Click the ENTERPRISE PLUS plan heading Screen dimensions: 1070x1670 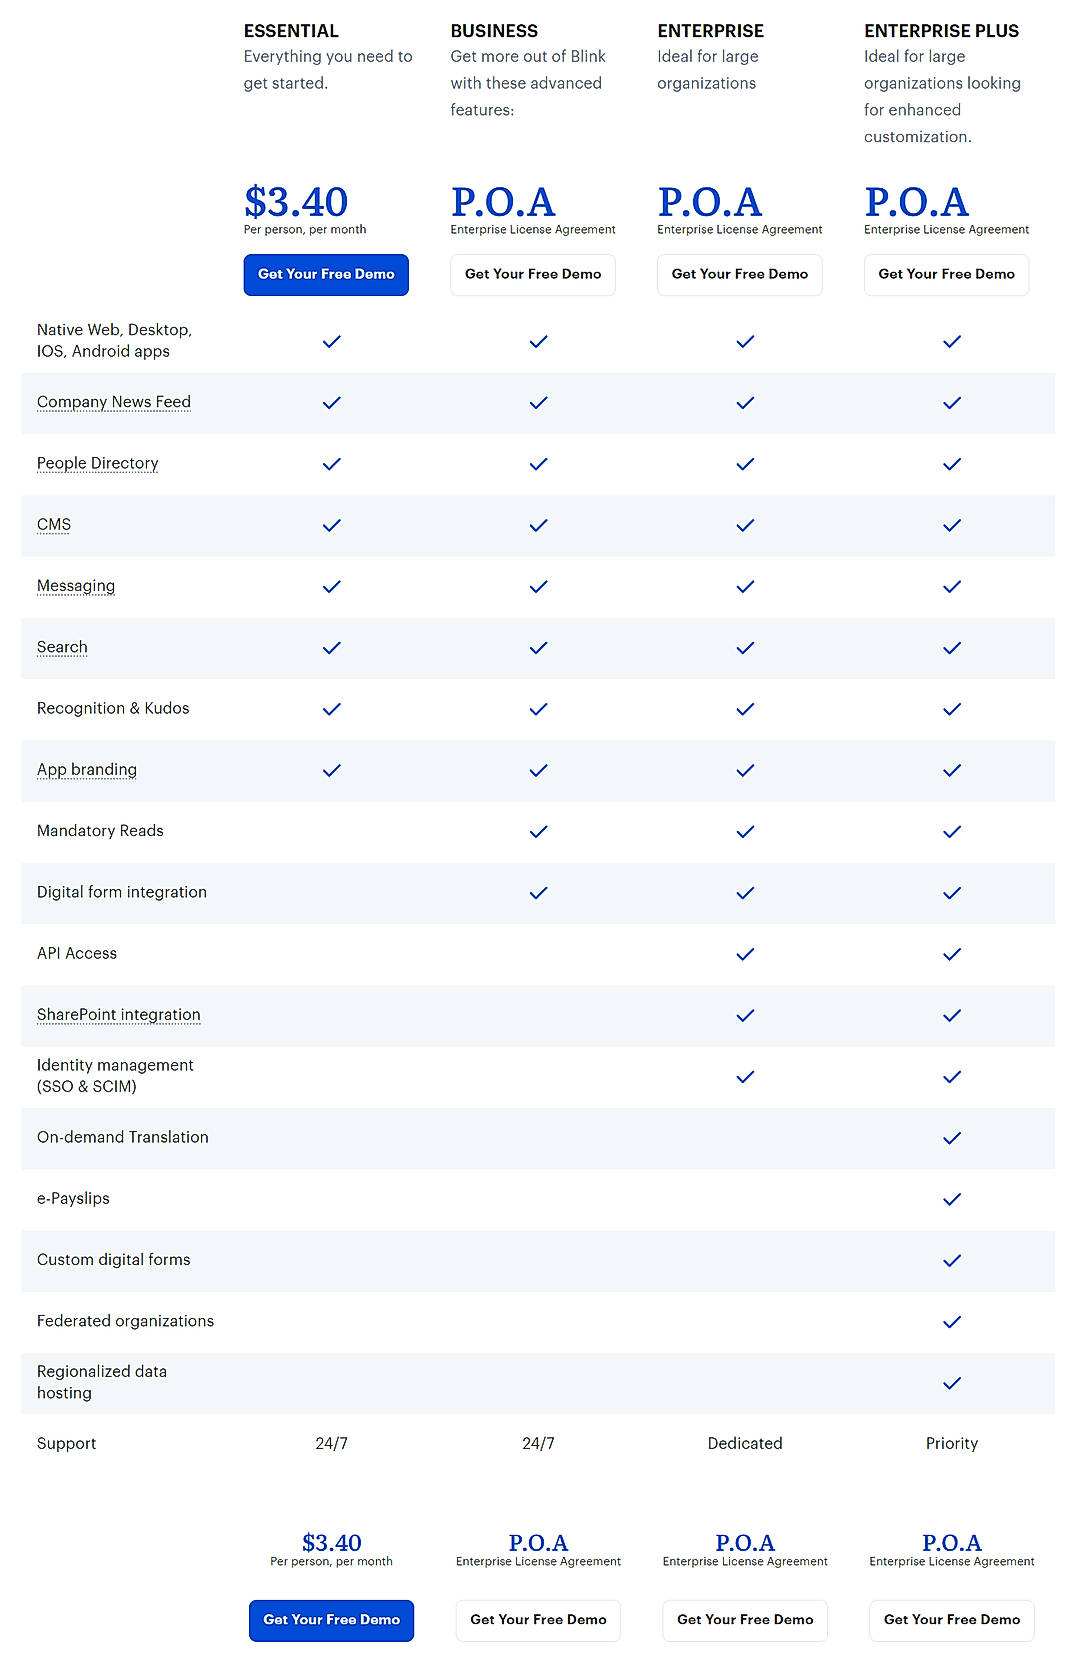(x=941, y=30)
